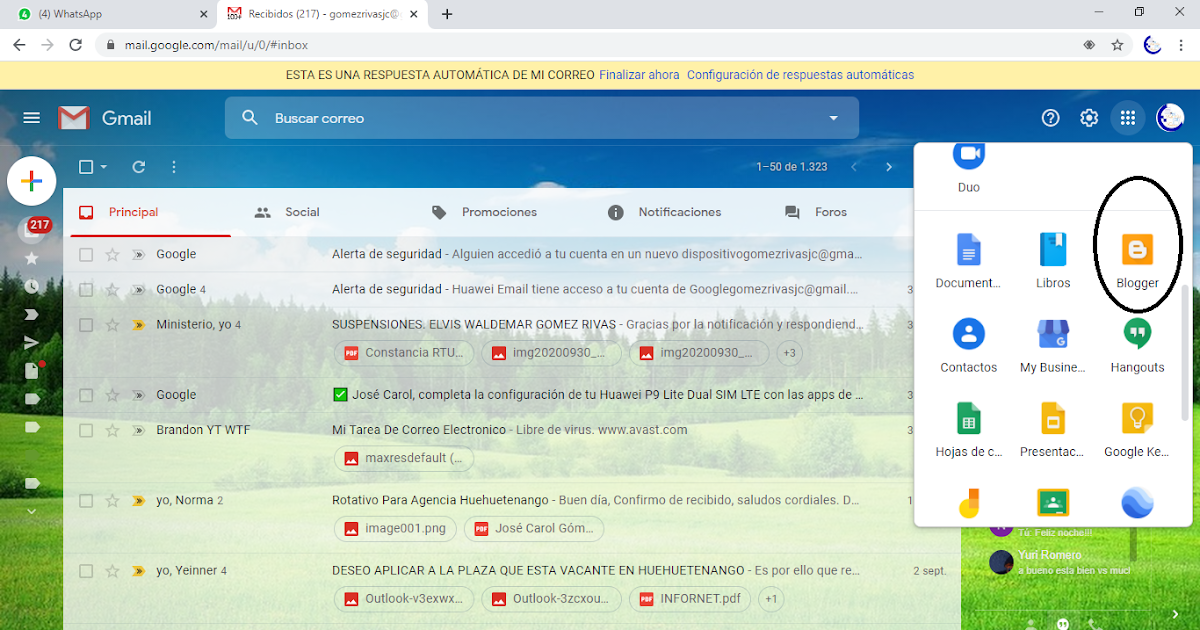Click the colorful Compose plus button
This screenshot has height=630, width=1200.
(x=31, y=181)
